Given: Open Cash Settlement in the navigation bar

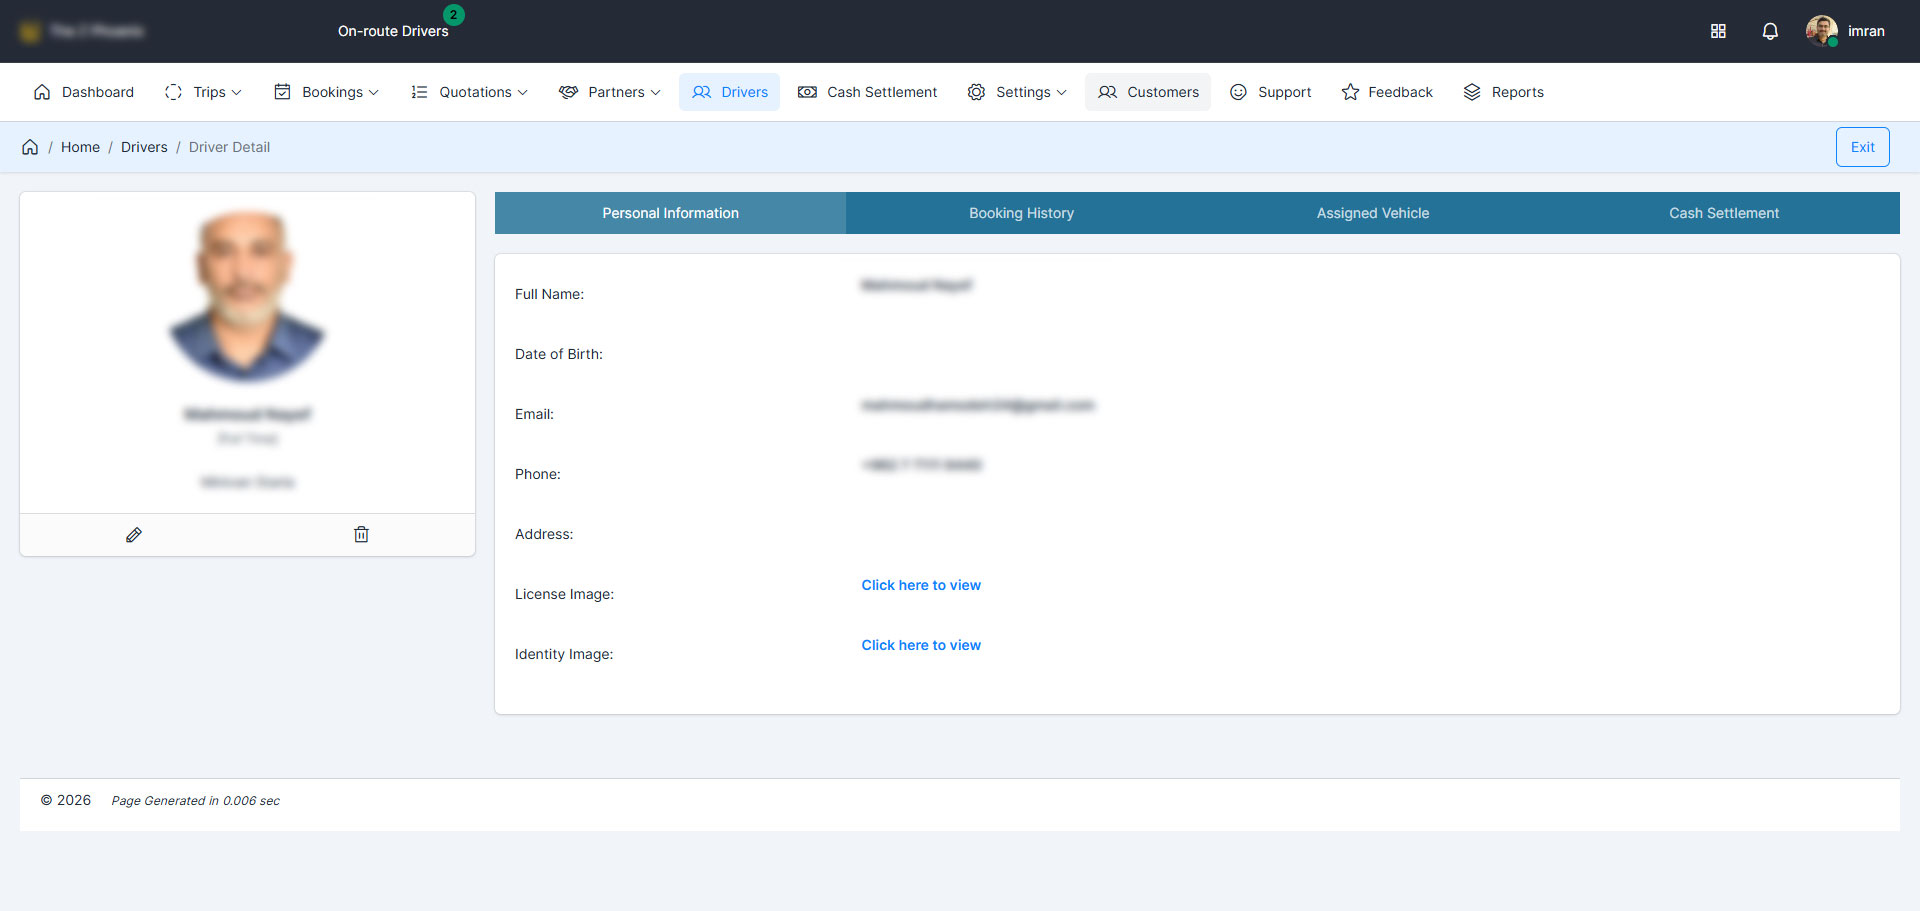Looking at the screenshot, I should [x=867, y=92].
